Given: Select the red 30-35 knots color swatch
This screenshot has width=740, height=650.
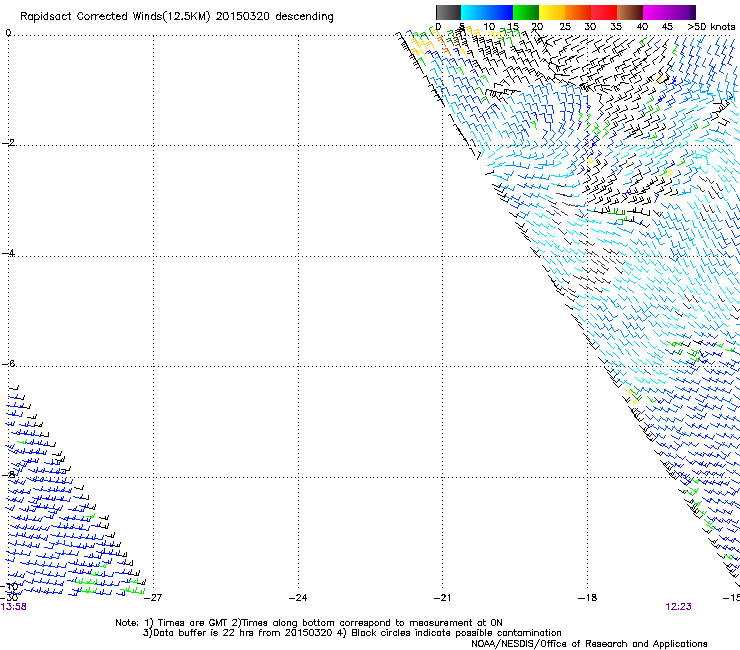Looking at the screenshot, I should (604, 12).
